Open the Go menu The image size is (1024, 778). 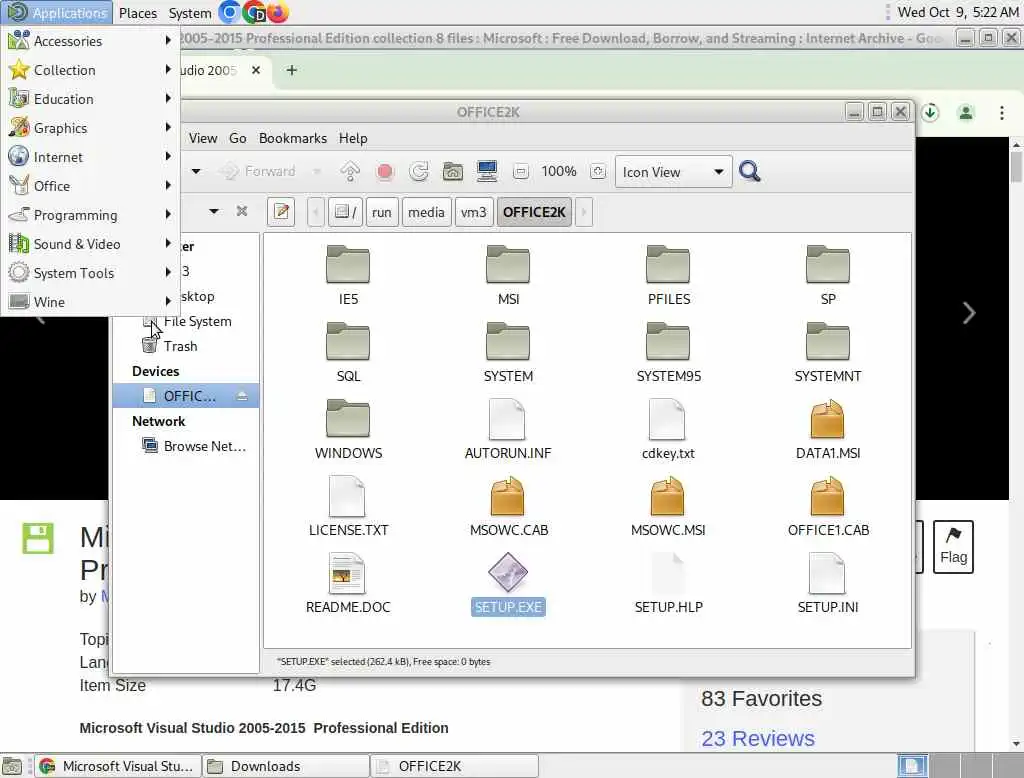click(x=238, y=138)
